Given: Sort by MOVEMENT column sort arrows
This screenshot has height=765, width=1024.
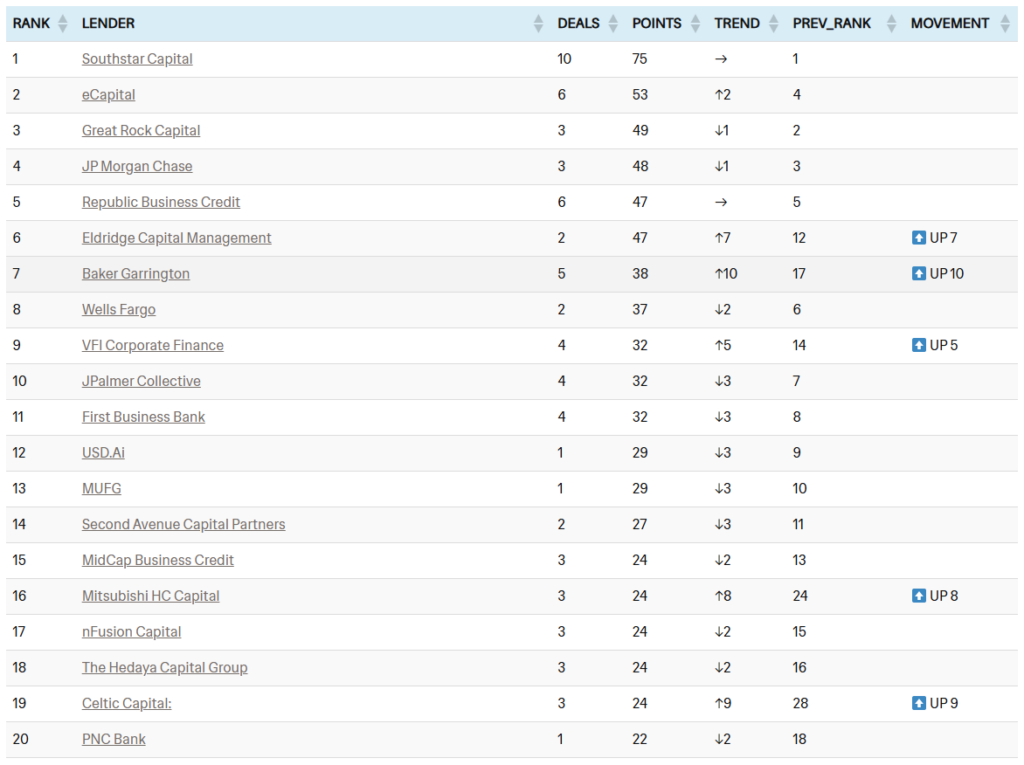Looking at the screenshot, I should click(x=1005, y=24).
